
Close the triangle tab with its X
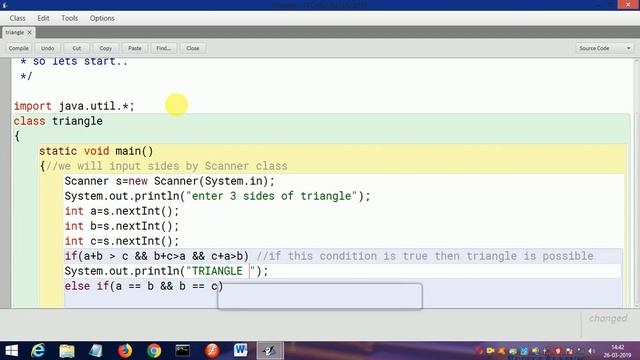(x=29, y=32)
